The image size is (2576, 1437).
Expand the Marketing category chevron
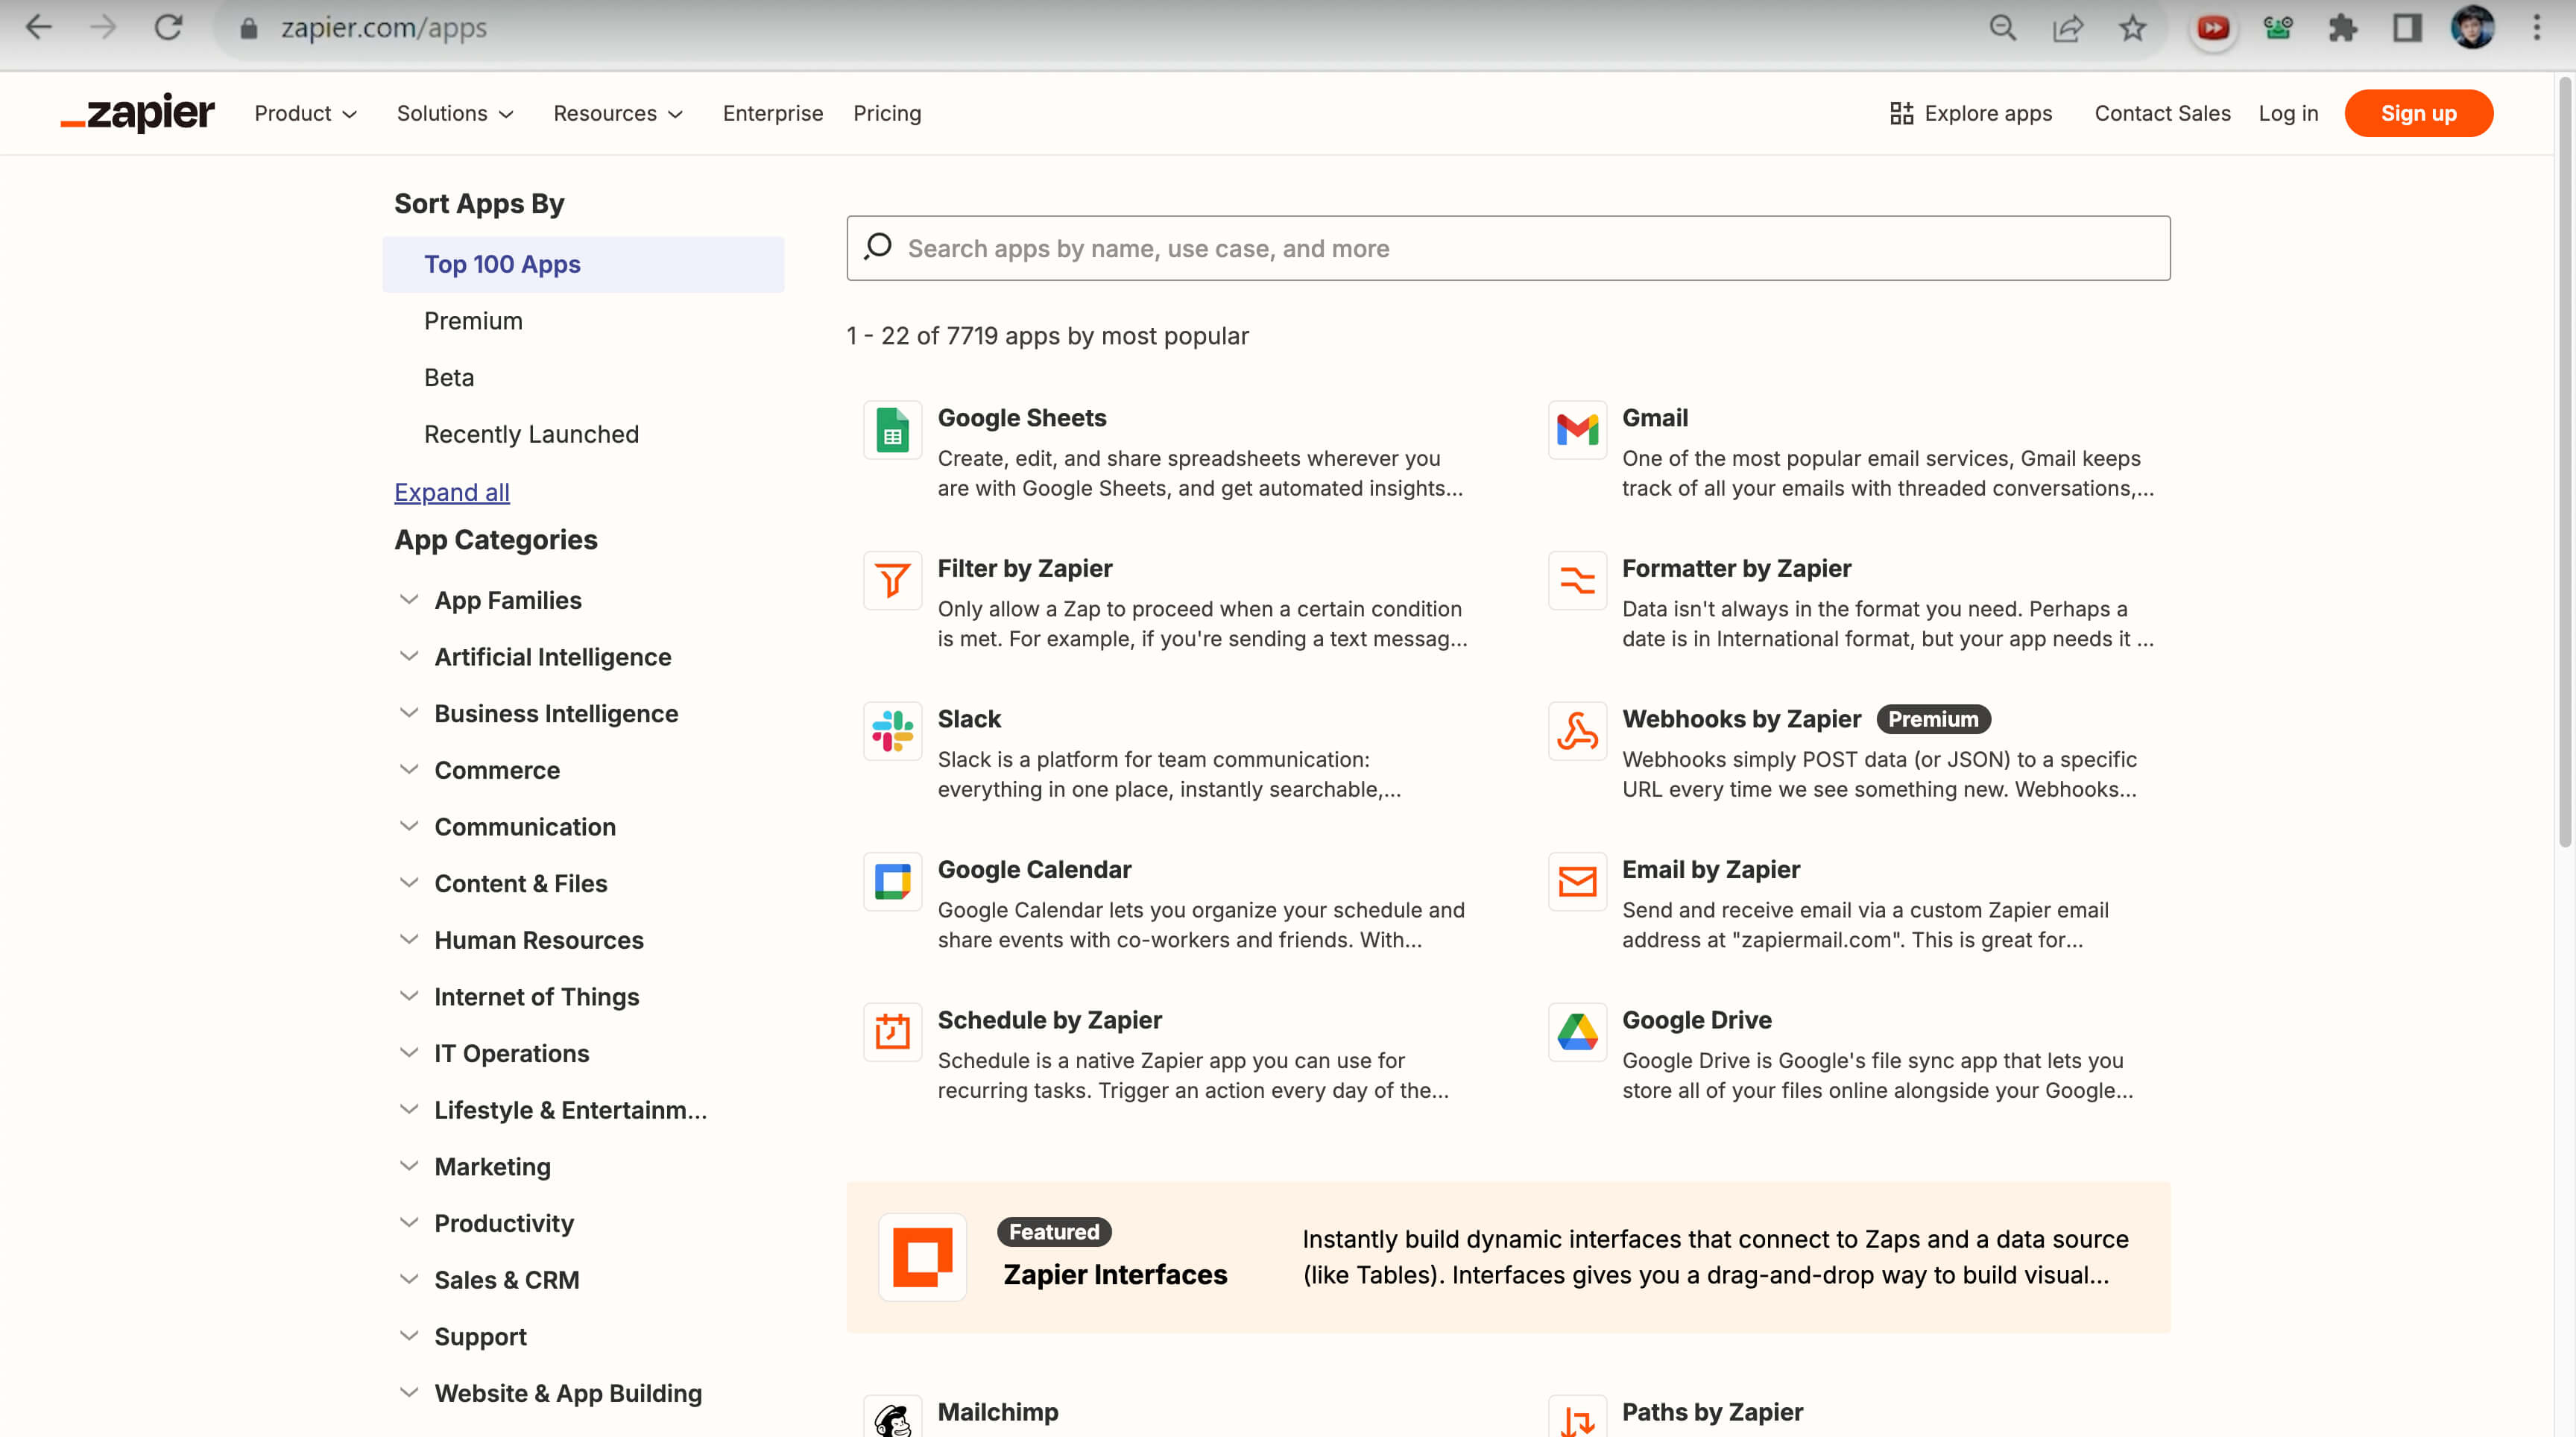click(409, 1166)
